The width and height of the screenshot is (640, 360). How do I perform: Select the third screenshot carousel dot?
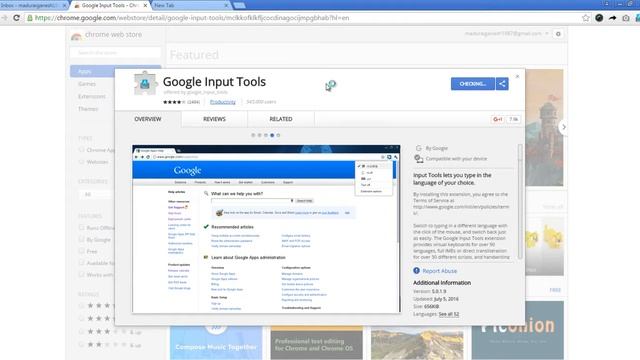click(x=266, y=135)
